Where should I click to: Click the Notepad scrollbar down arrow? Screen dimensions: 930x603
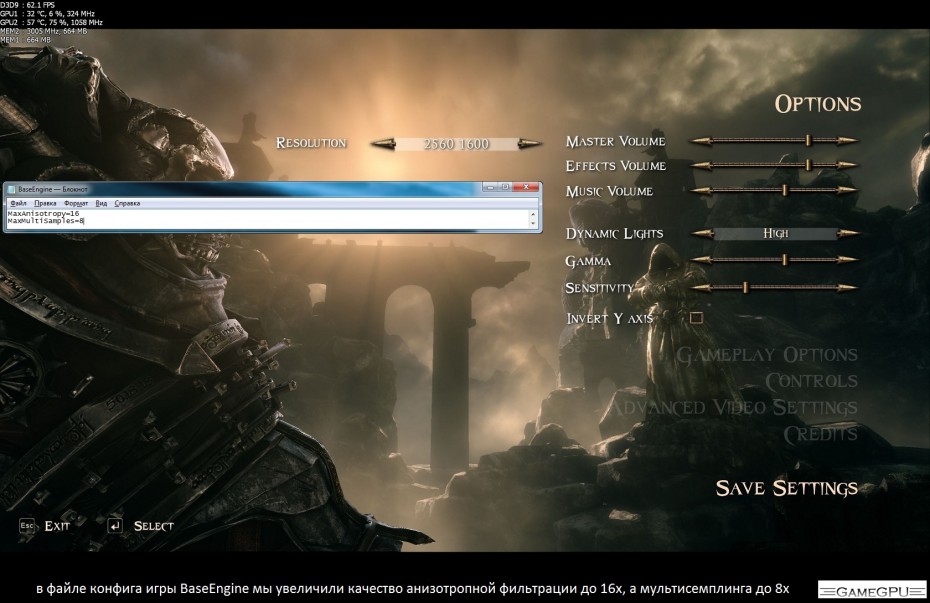[x=532, y=225]
